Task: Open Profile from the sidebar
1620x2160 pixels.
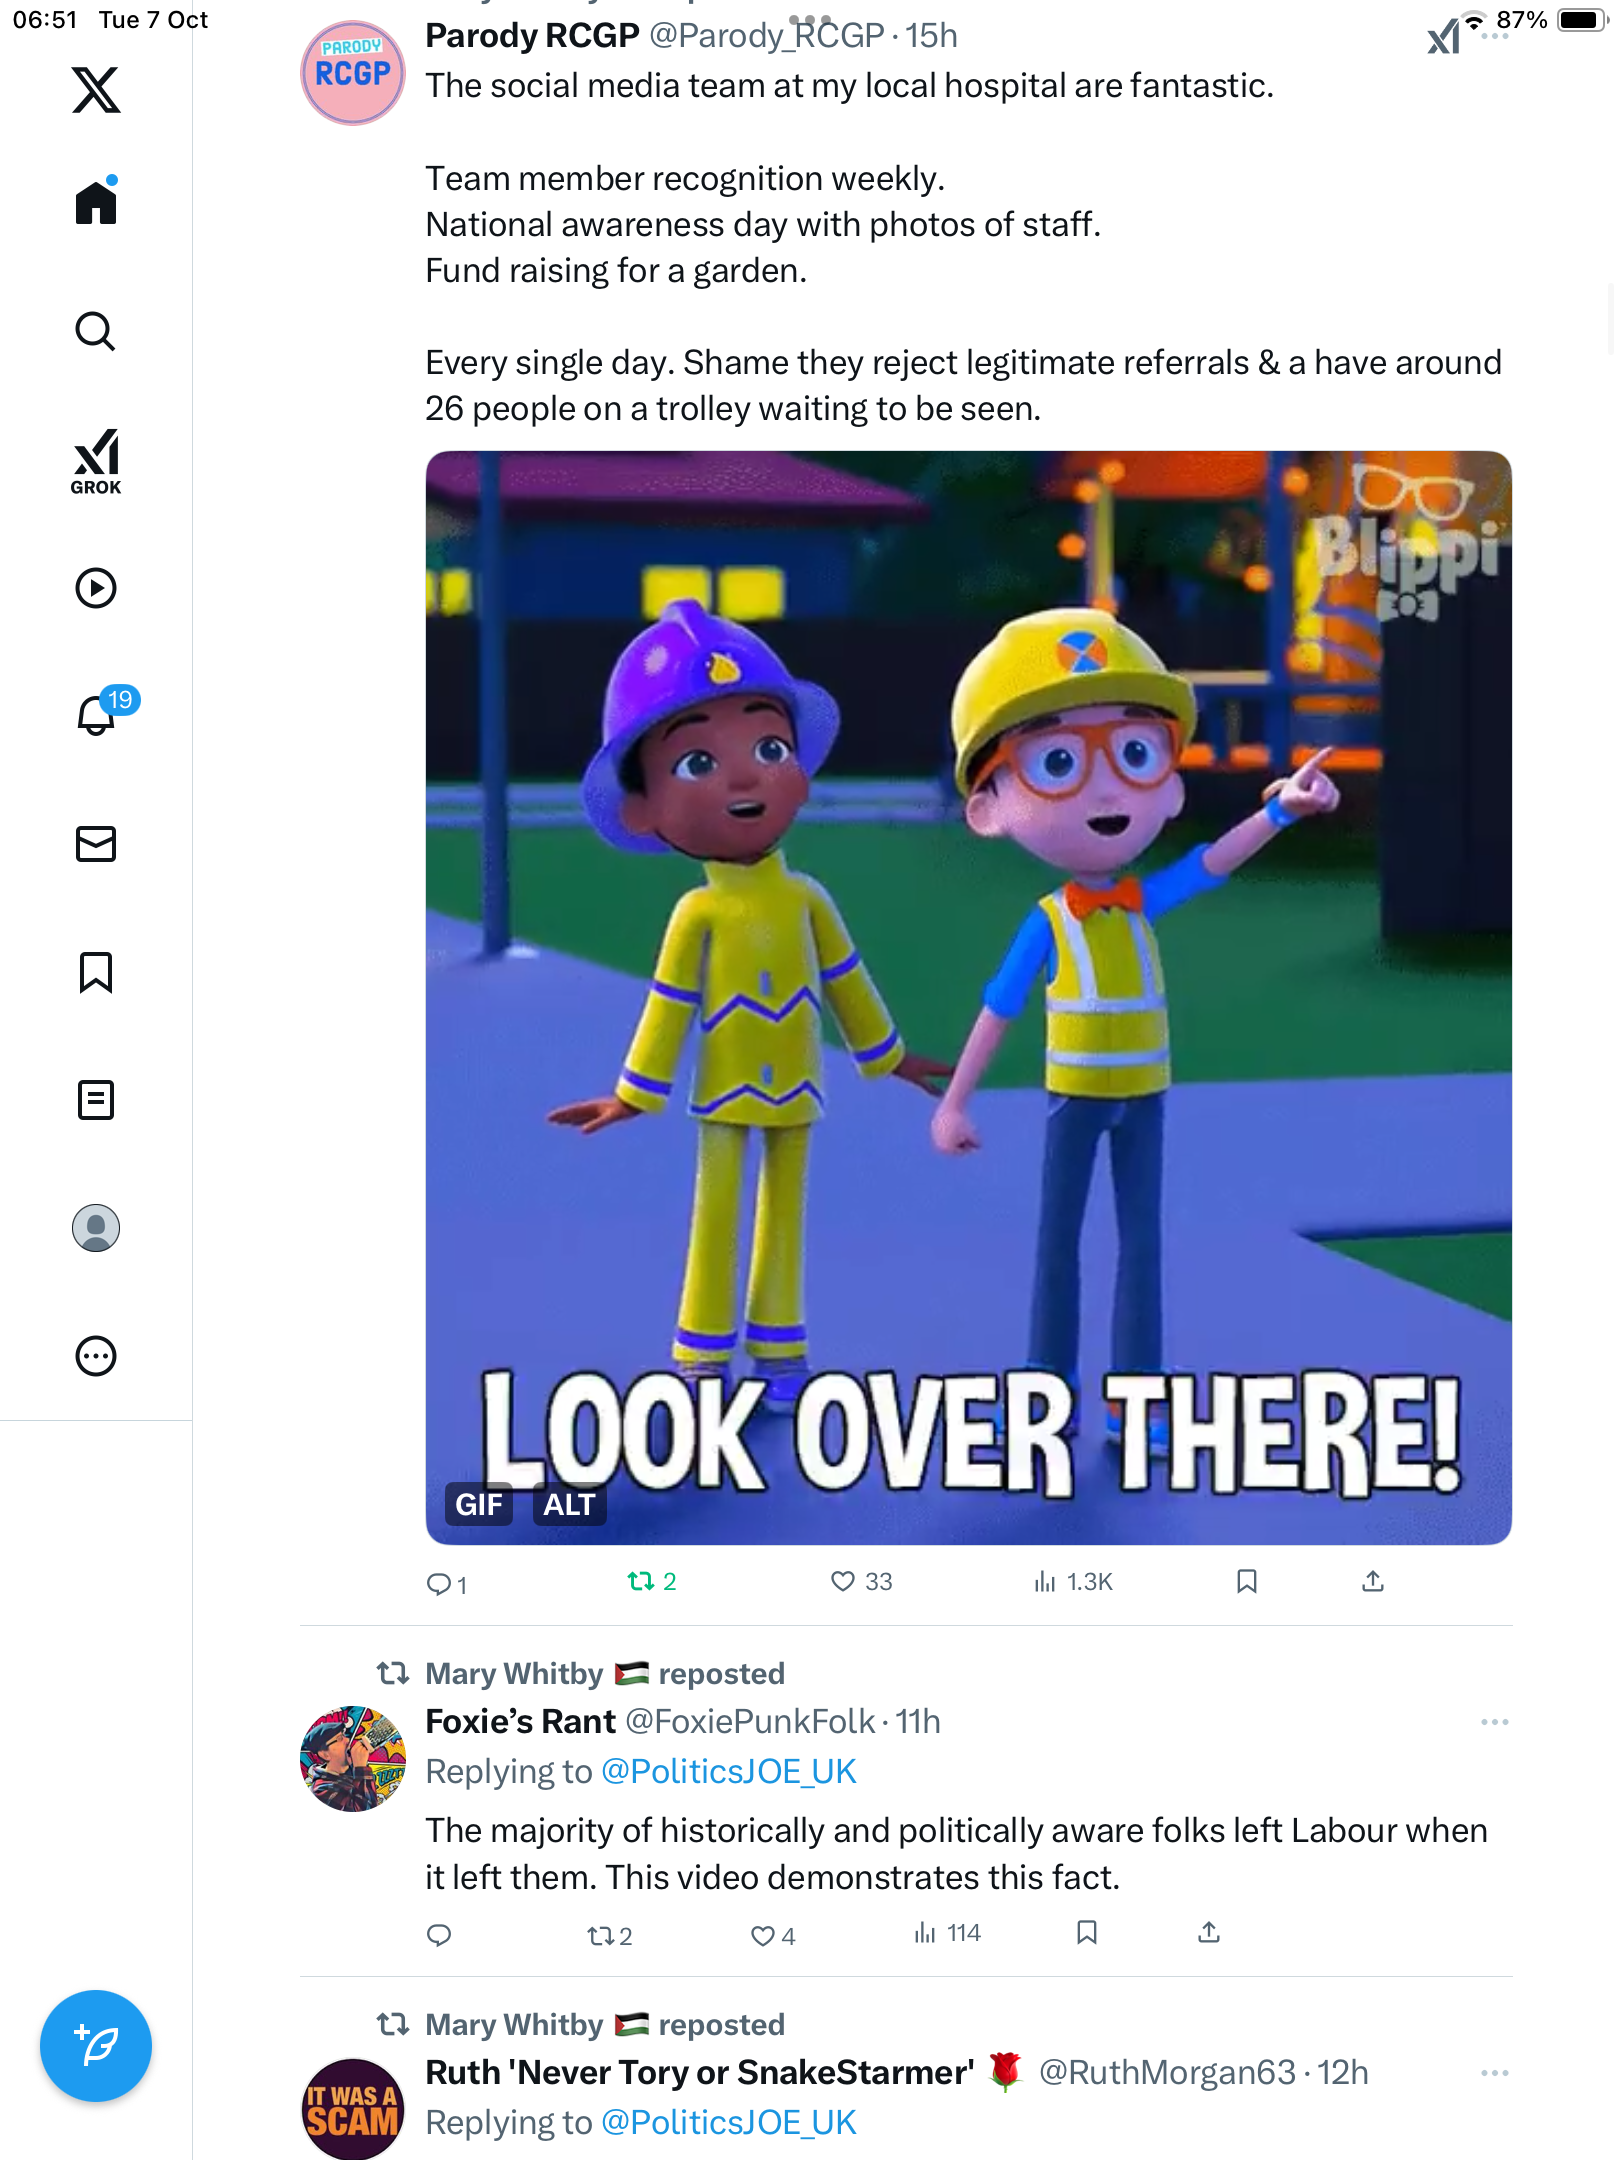Action: (96, 1228)
